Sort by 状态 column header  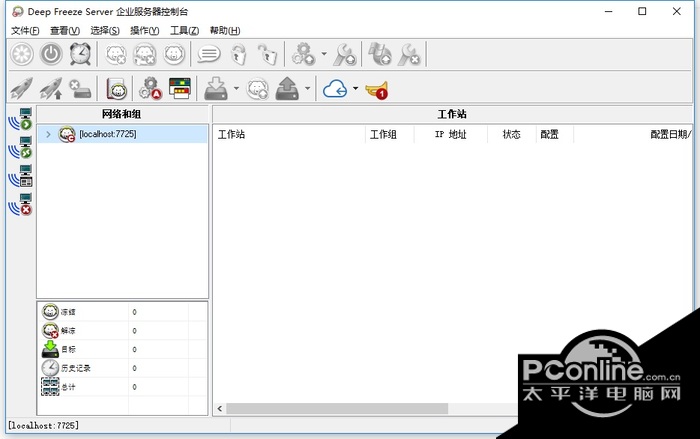click(512, 134)
